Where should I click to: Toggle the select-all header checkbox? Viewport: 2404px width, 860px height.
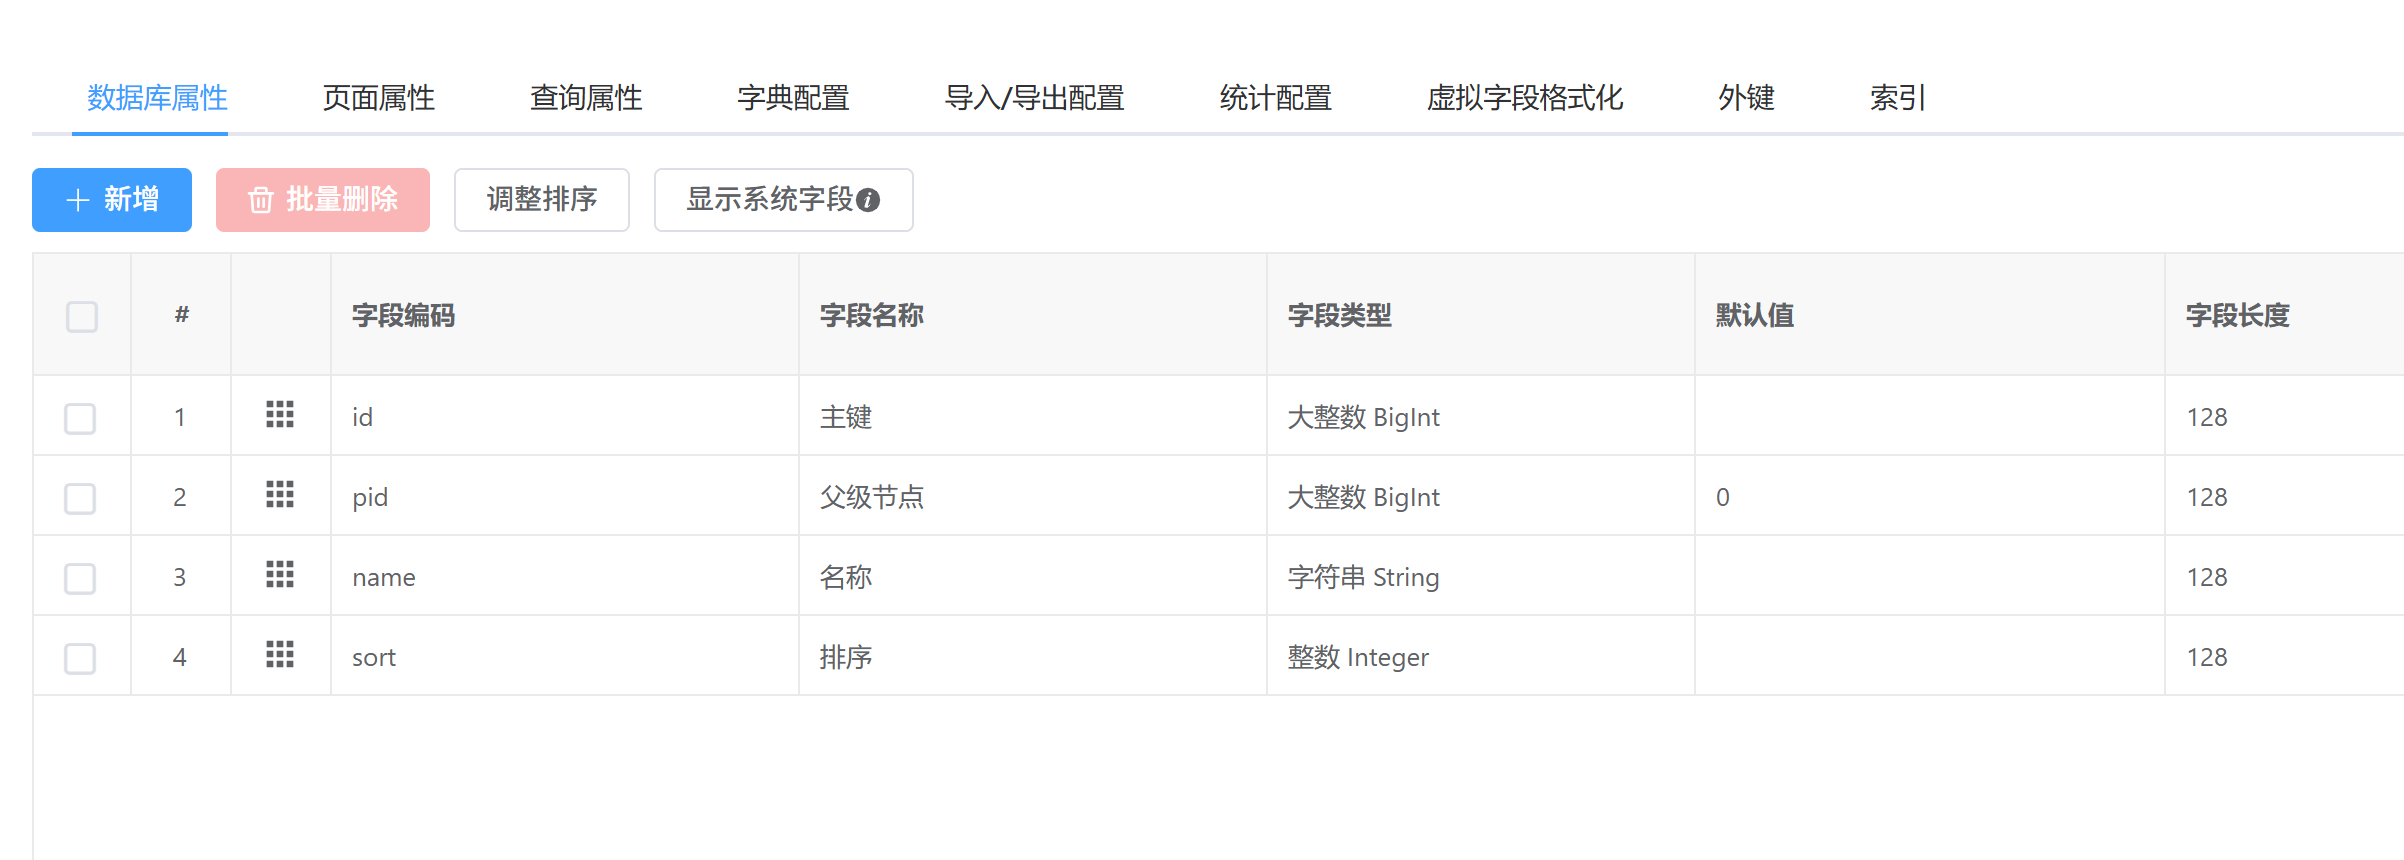82,317
